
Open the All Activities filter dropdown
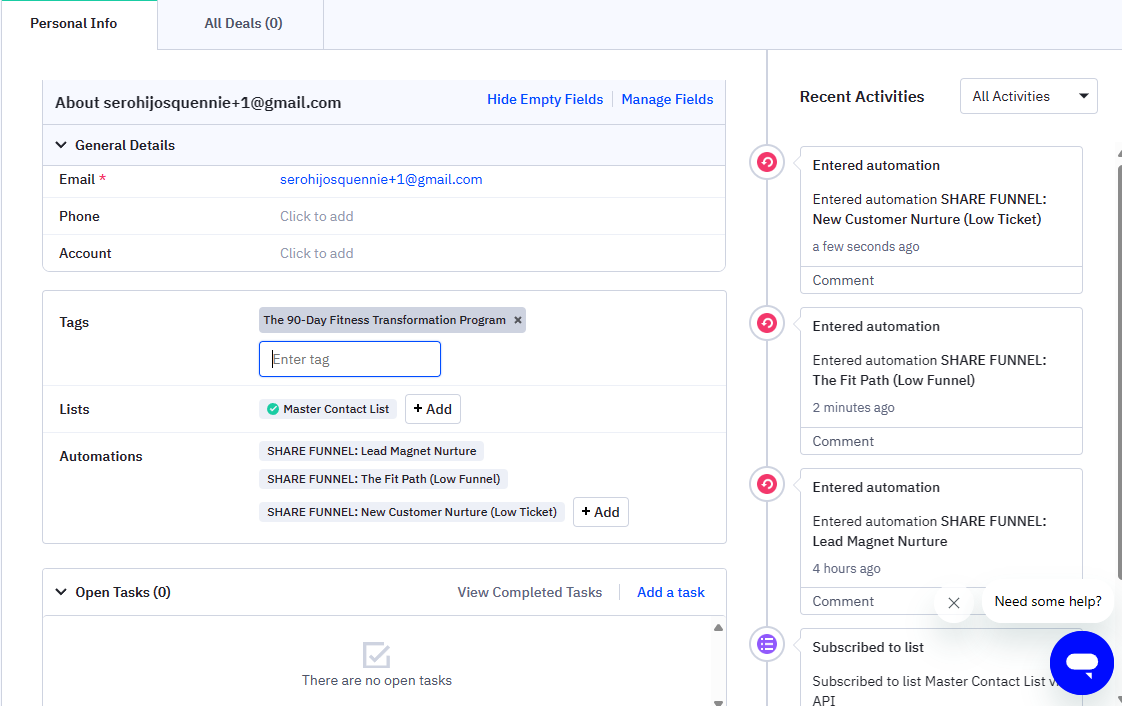[1028, 96]
